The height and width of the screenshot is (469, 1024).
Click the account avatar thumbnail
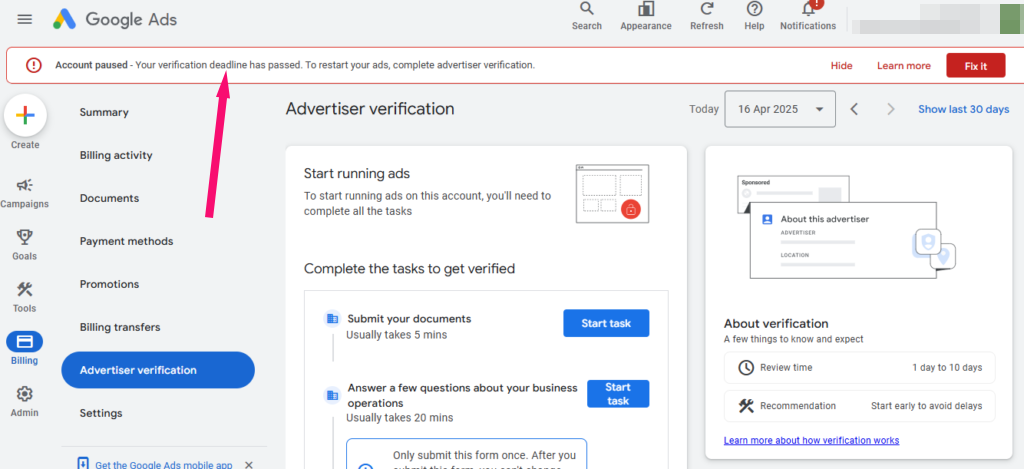[1011, 19]
